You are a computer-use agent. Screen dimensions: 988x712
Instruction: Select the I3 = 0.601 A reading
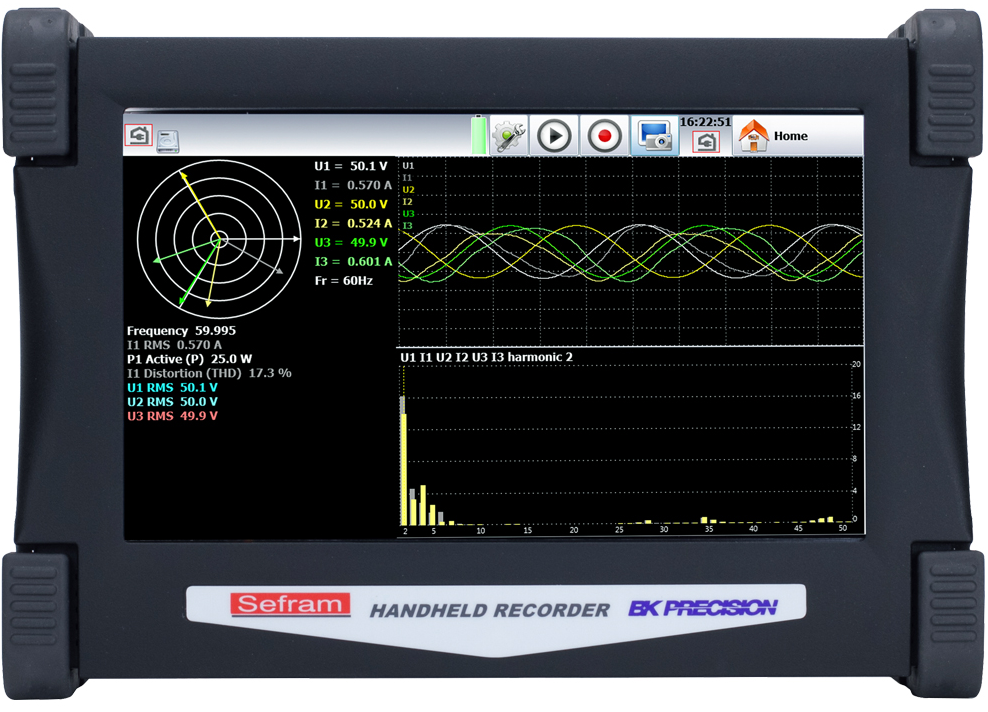[x=353, y=261]
